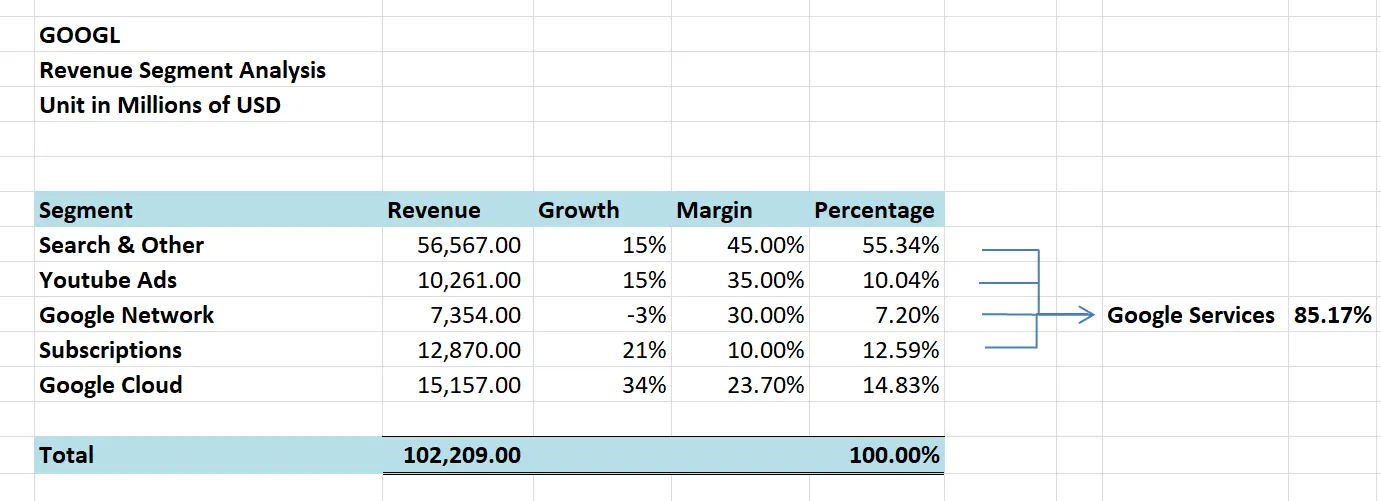The height and width of the screenshot is (501, 1381).
Task: Click the 45.00% margin cell
Action: coord(740,245)
